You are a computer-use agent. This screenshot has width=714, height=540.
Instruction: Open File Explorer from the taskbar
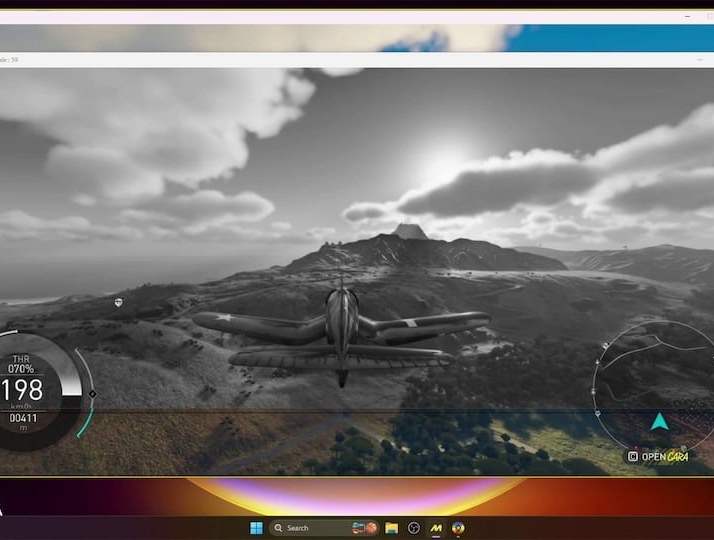[392, 528]
